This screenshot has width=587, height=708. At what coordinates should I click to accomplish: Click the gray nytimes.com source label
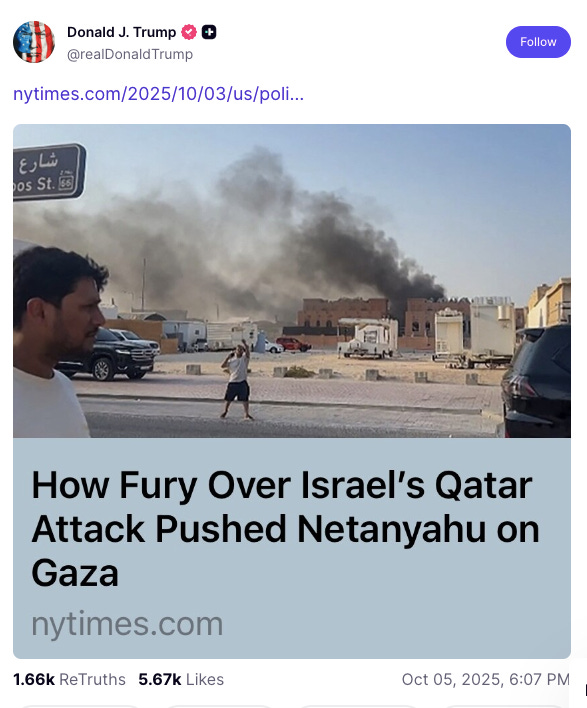pos(127,624)
